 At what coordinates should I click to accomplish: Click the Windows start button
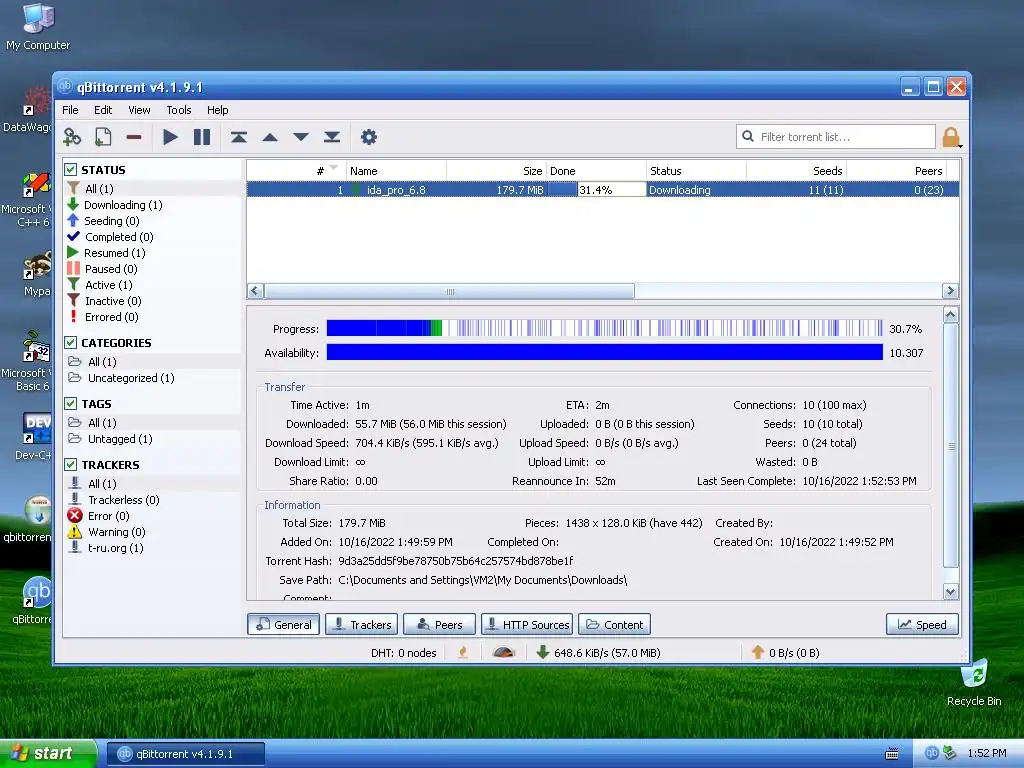coord(48,753)
